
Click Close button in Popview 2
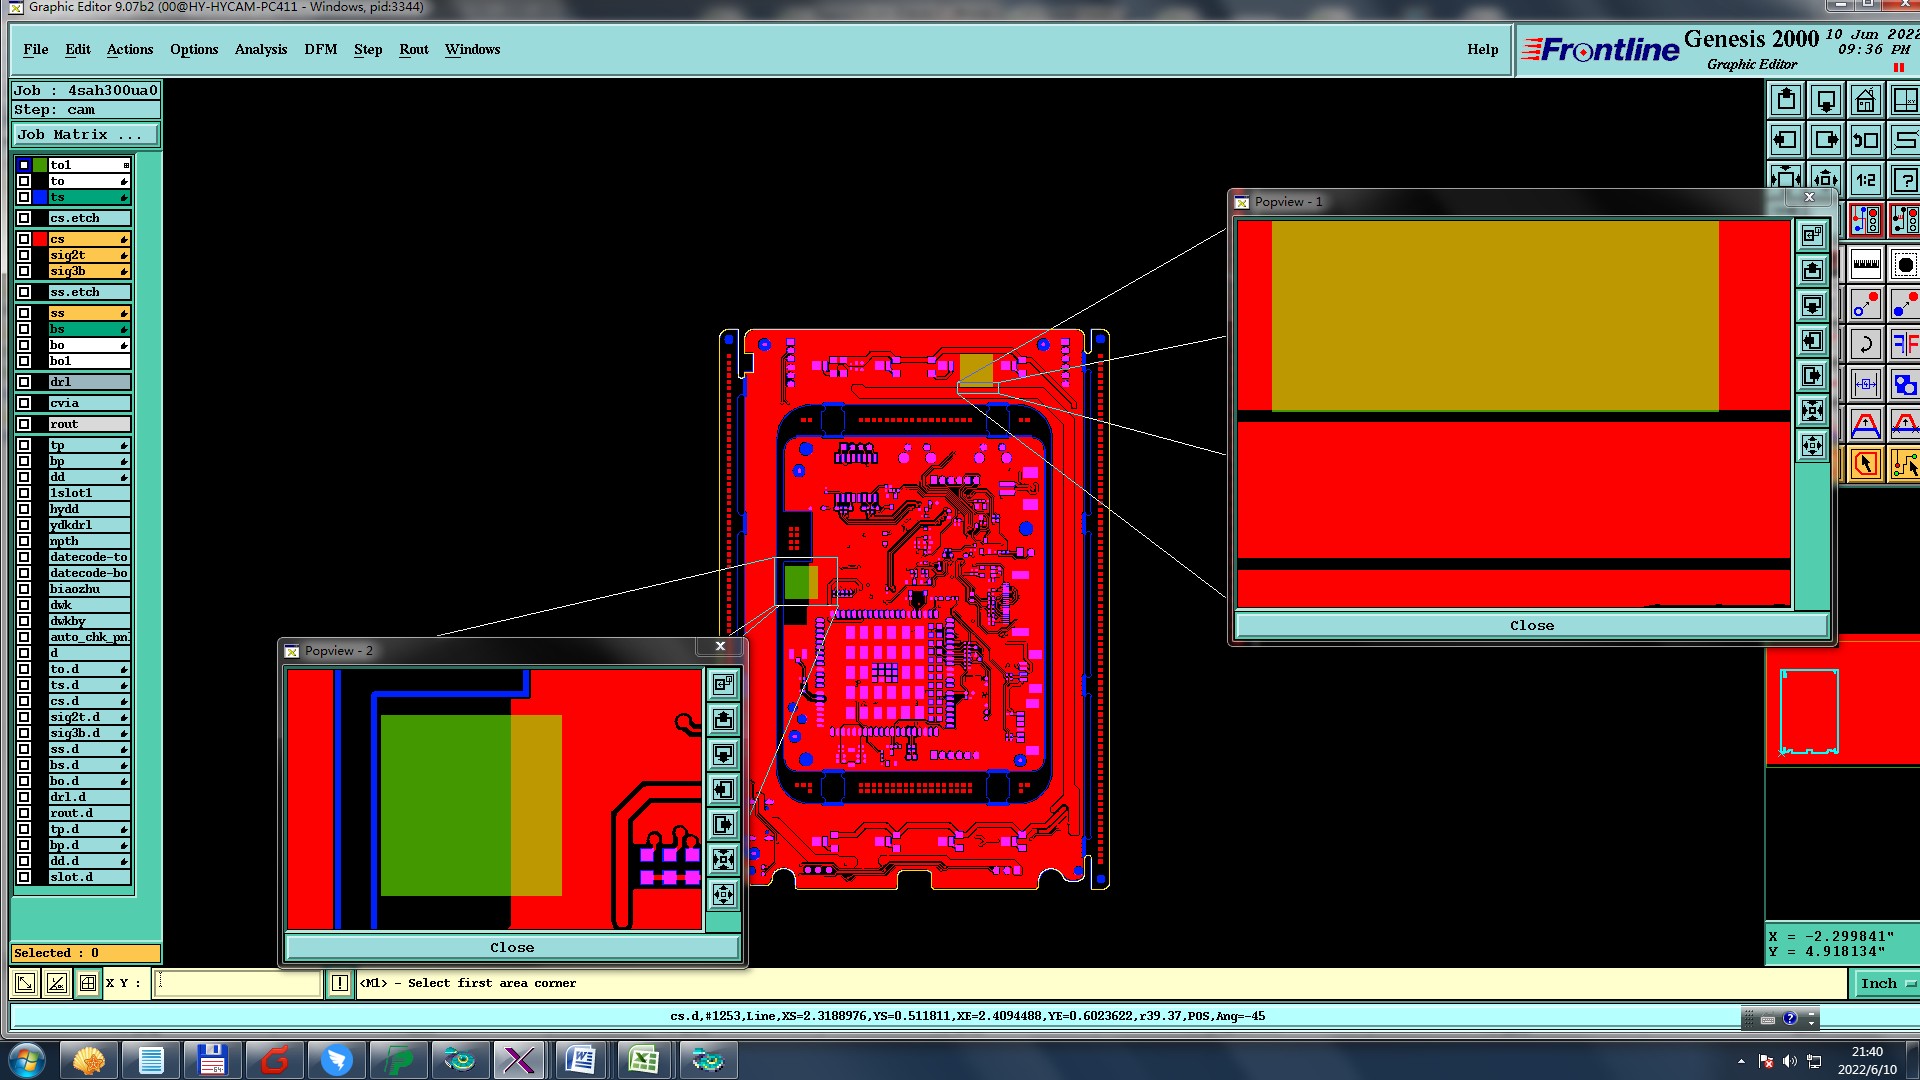[512, 947]
